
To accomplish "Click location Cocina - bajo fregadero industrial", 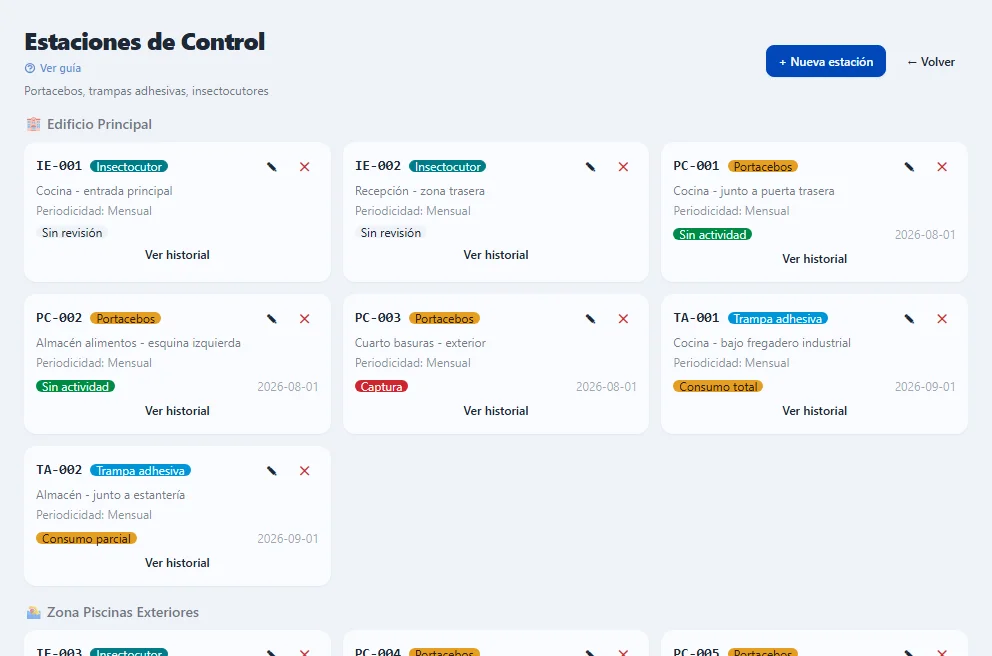I will pyautogui.click(x=762, y=343).
